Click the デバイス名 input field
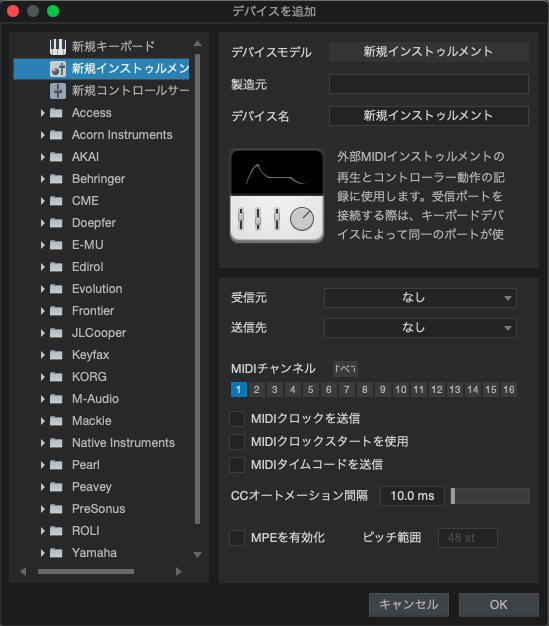The height and width of the screenshot is (626, 549). point(429,116)
